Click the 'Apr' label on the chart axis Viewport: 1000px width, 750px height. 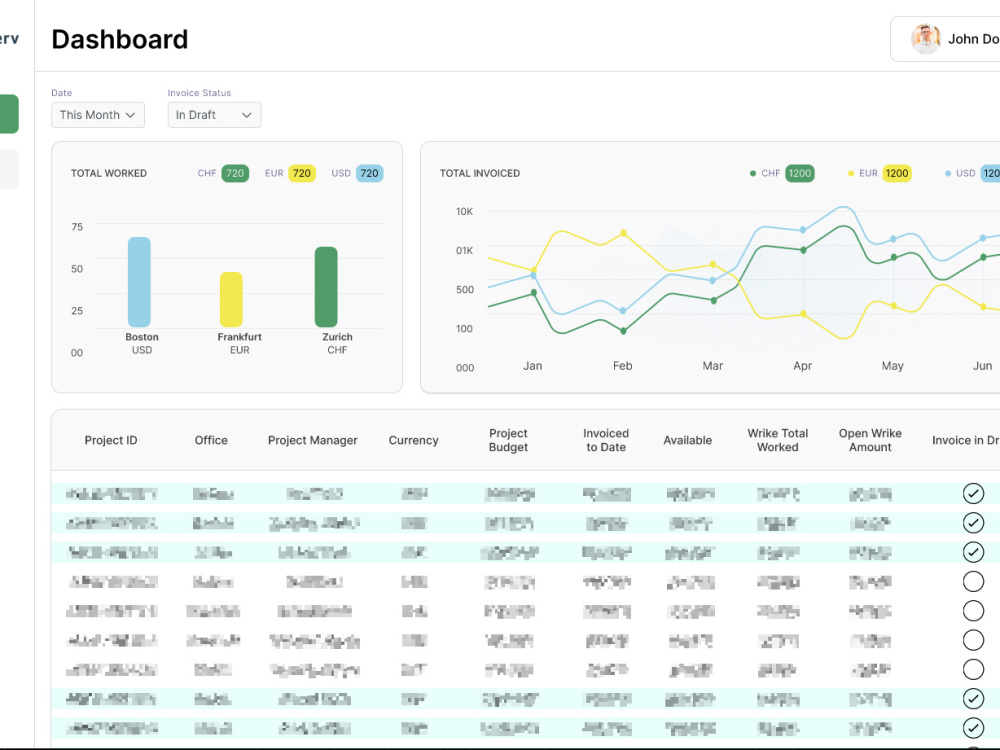tap(802, 366)
